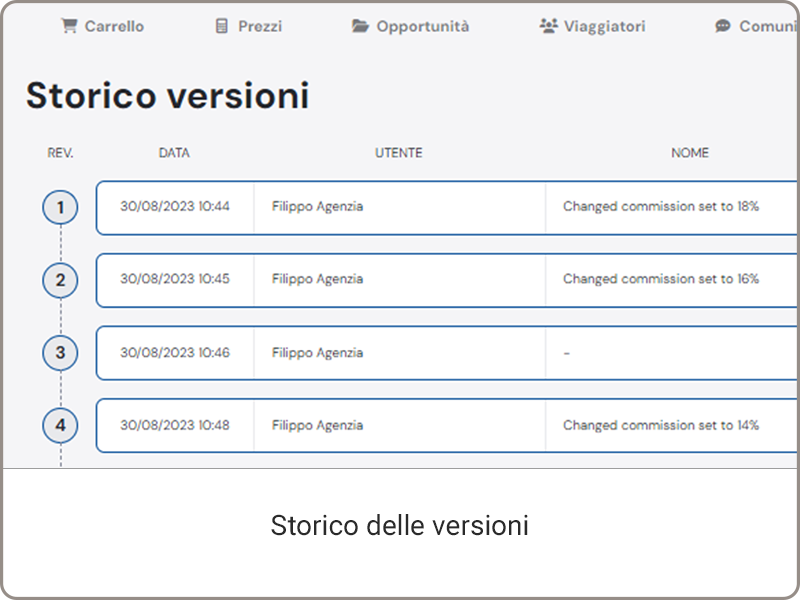Open the Carrello tab
Image resolution: width=800 pixels, height=600 pixels.
click(x=103, y=26)
